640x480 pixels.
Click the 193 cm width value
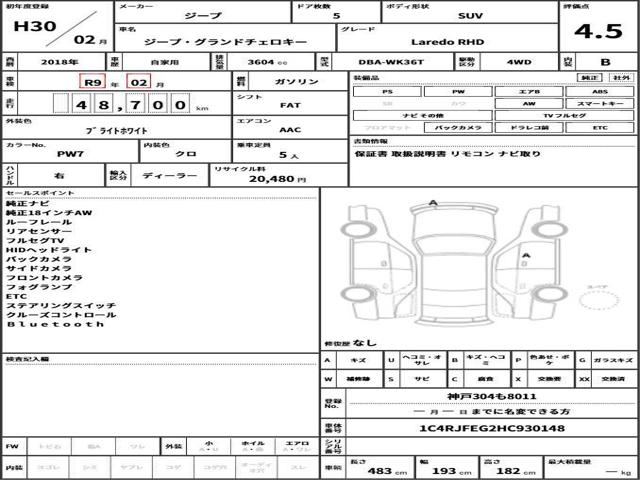[451, 471]
